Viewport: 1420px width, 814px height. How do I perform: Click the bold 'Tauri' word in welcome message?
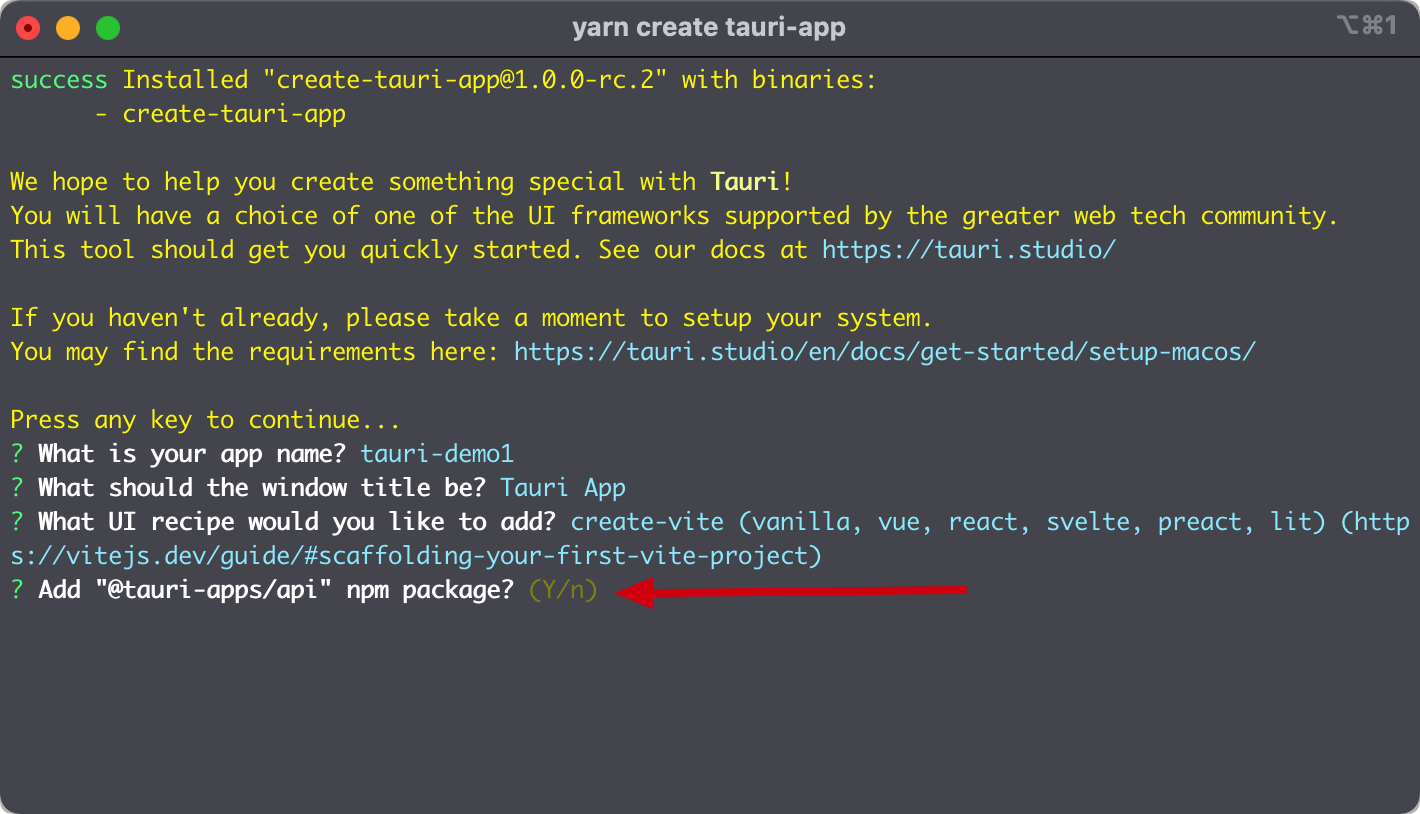(x=745, y=182)
